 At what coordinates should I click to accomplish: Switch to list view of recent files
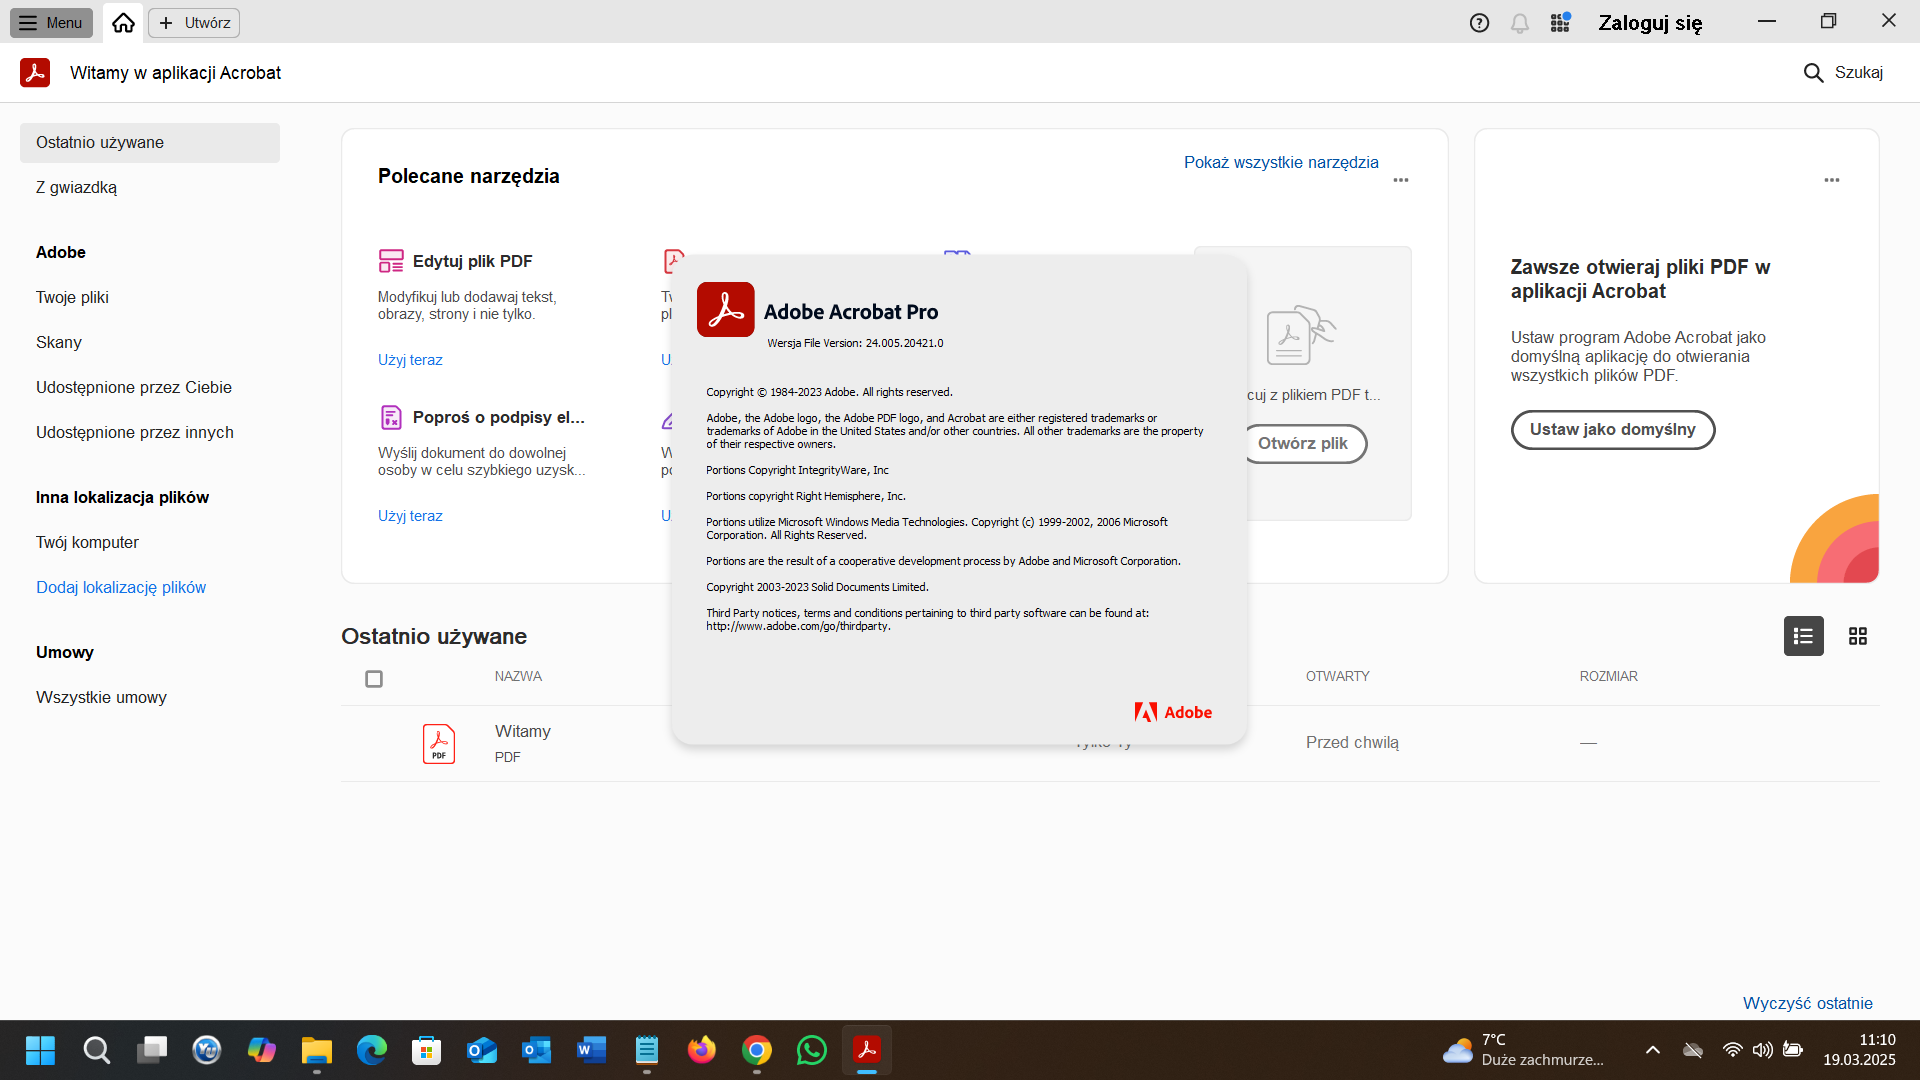point(1803,636)
